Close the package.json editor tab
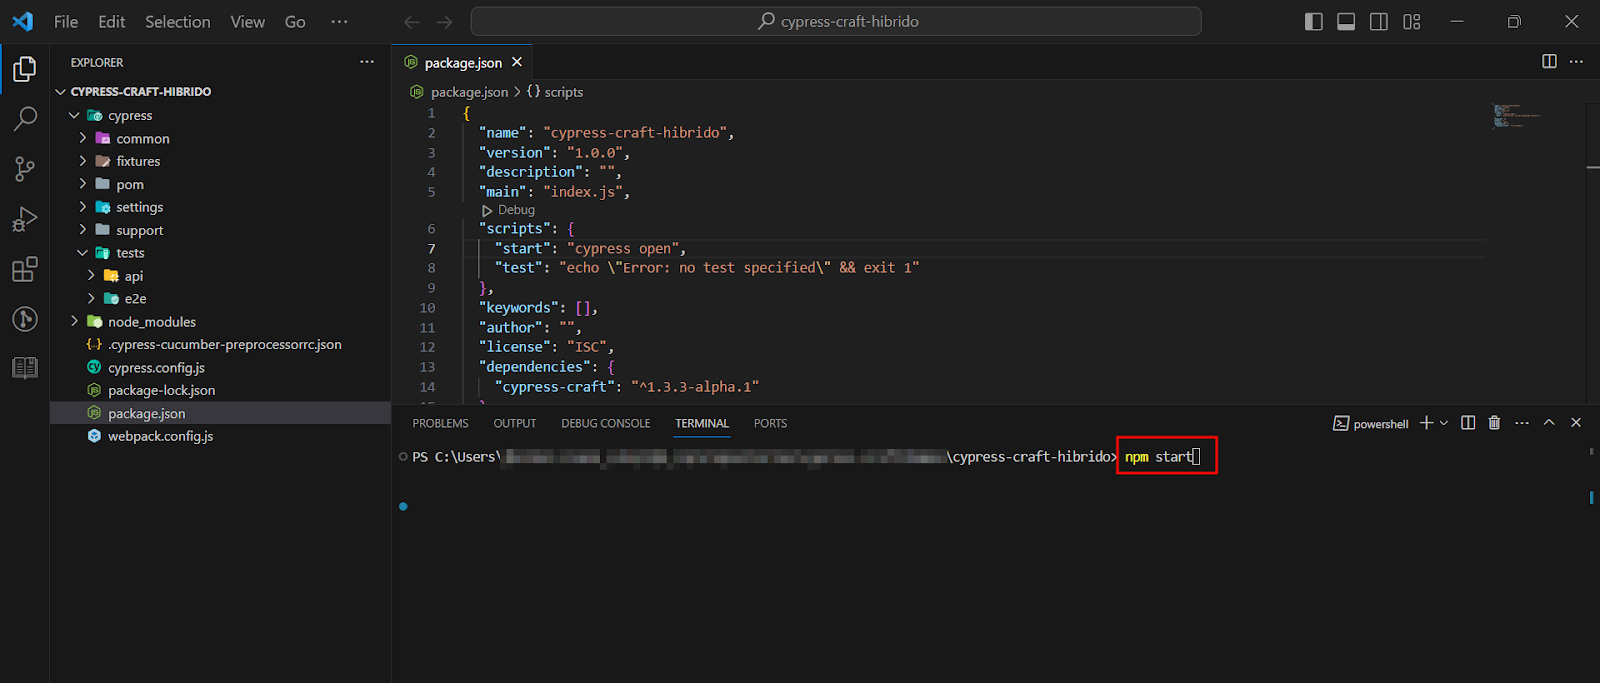1600x683 pixels. 517,62
